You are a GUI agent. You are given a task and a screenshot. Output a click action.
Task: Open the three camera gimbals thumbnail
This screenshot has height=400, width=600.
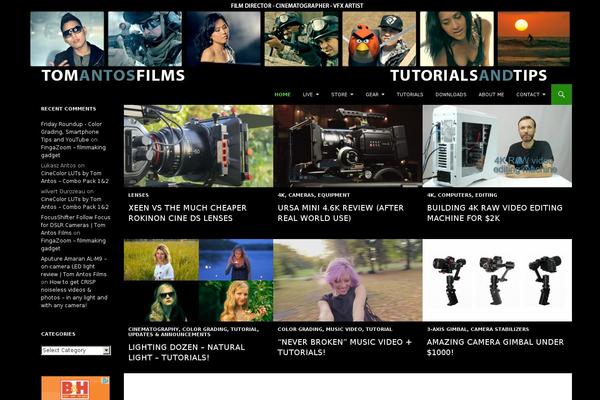(497, 280)
